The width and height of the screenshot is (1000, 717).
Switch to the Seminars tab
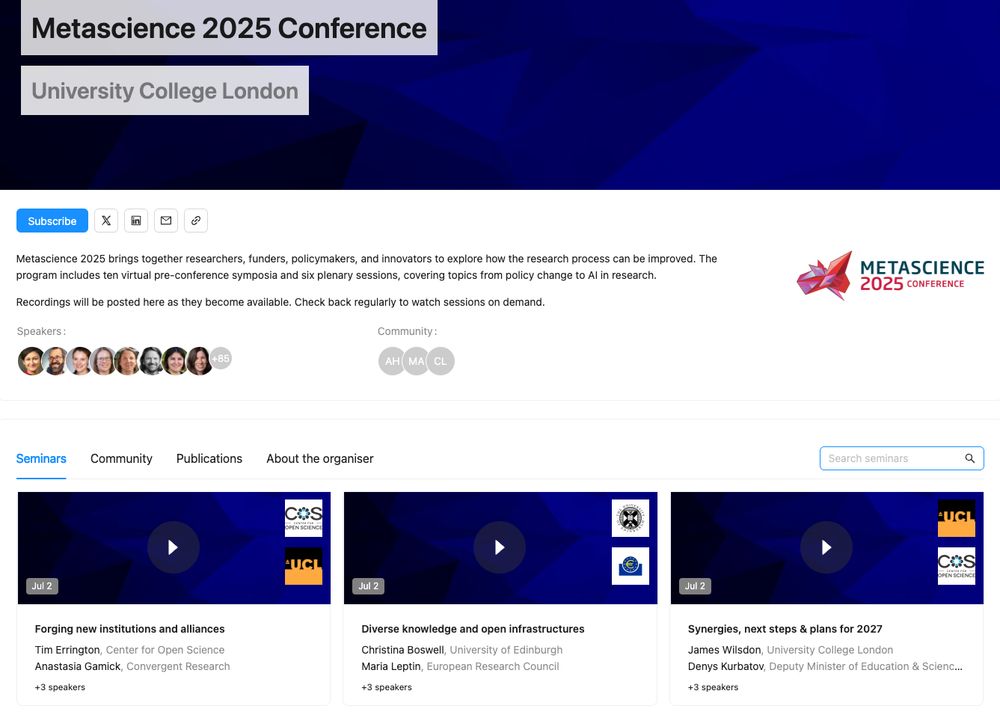click(41, 459)
